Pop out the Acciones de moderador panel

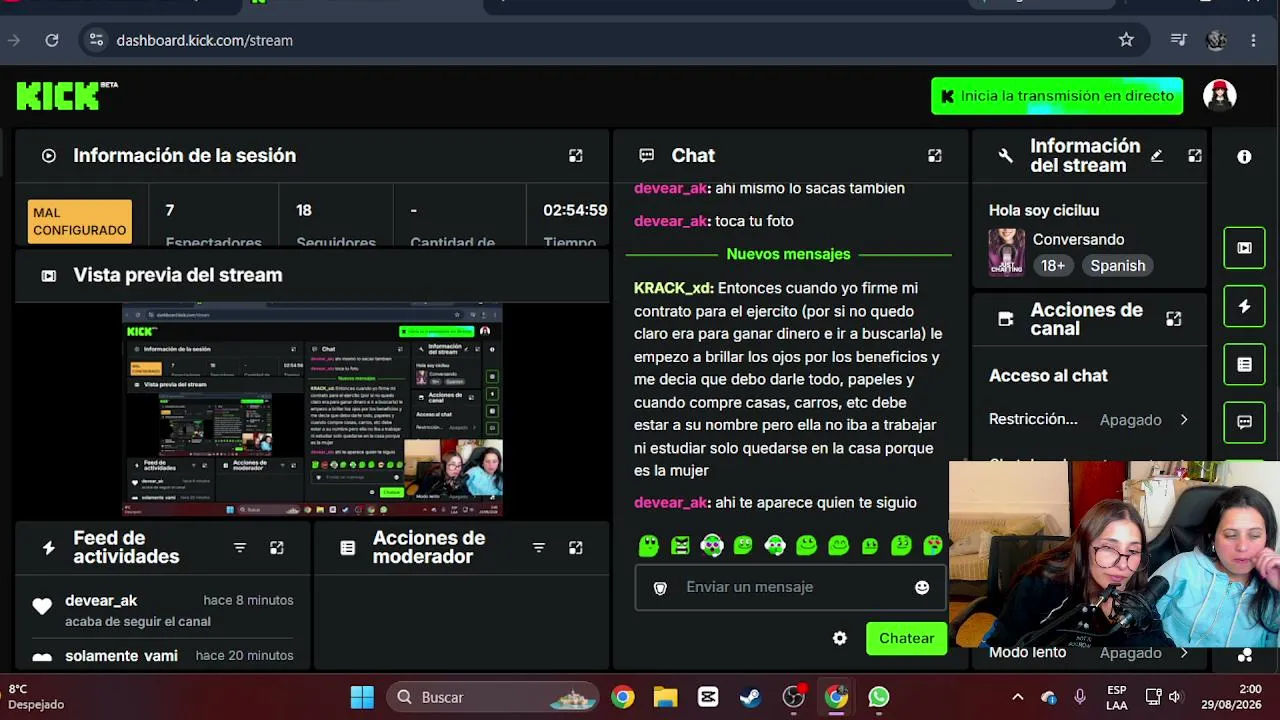[576, 548]
